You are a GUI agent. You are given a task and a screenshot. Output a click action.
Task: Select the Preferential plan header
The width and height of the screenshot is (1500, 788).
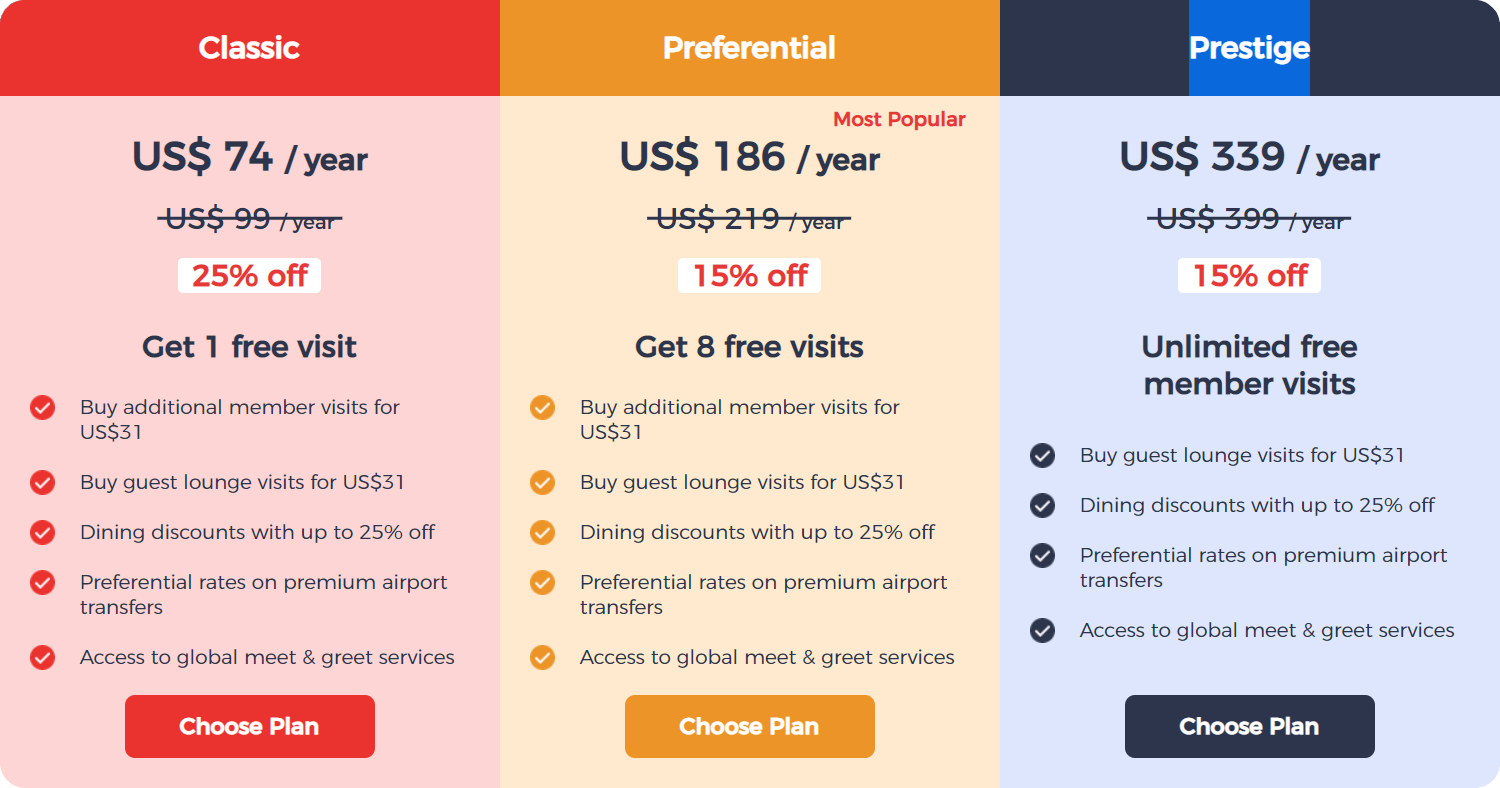point(749,48)
